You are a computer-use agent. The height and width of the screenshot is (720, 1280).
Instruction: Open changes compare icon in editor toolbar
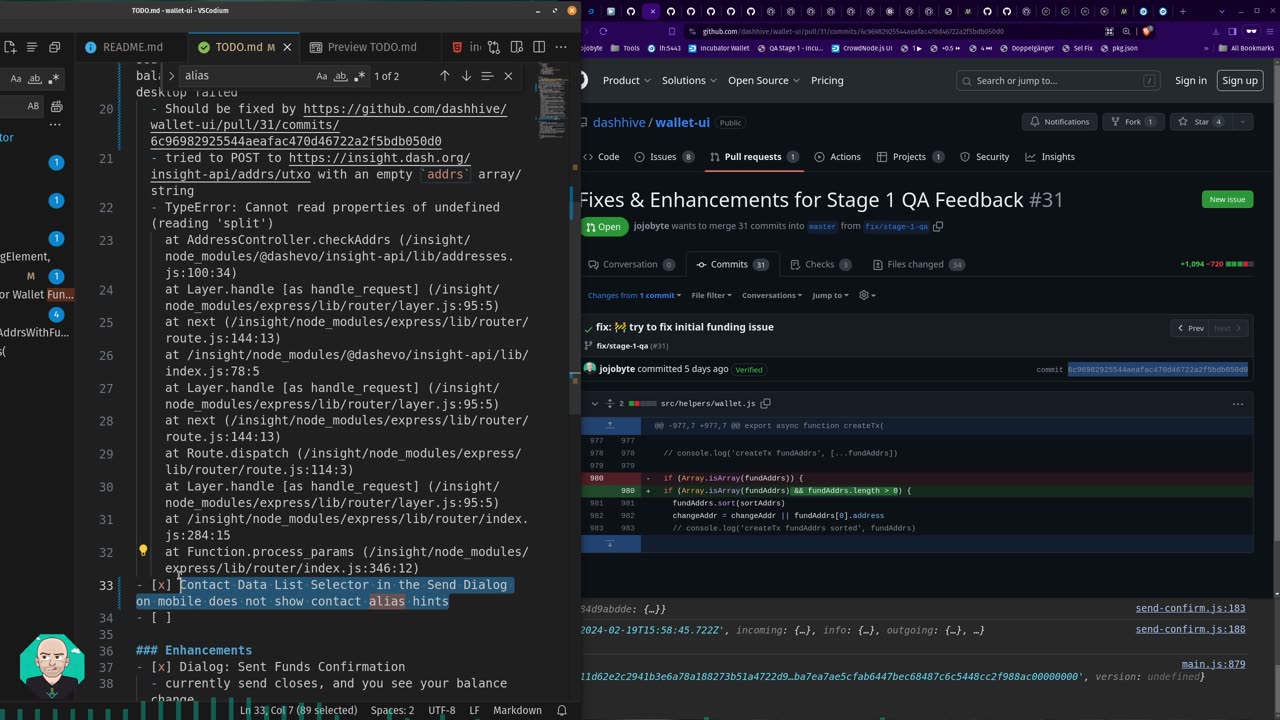495,47
